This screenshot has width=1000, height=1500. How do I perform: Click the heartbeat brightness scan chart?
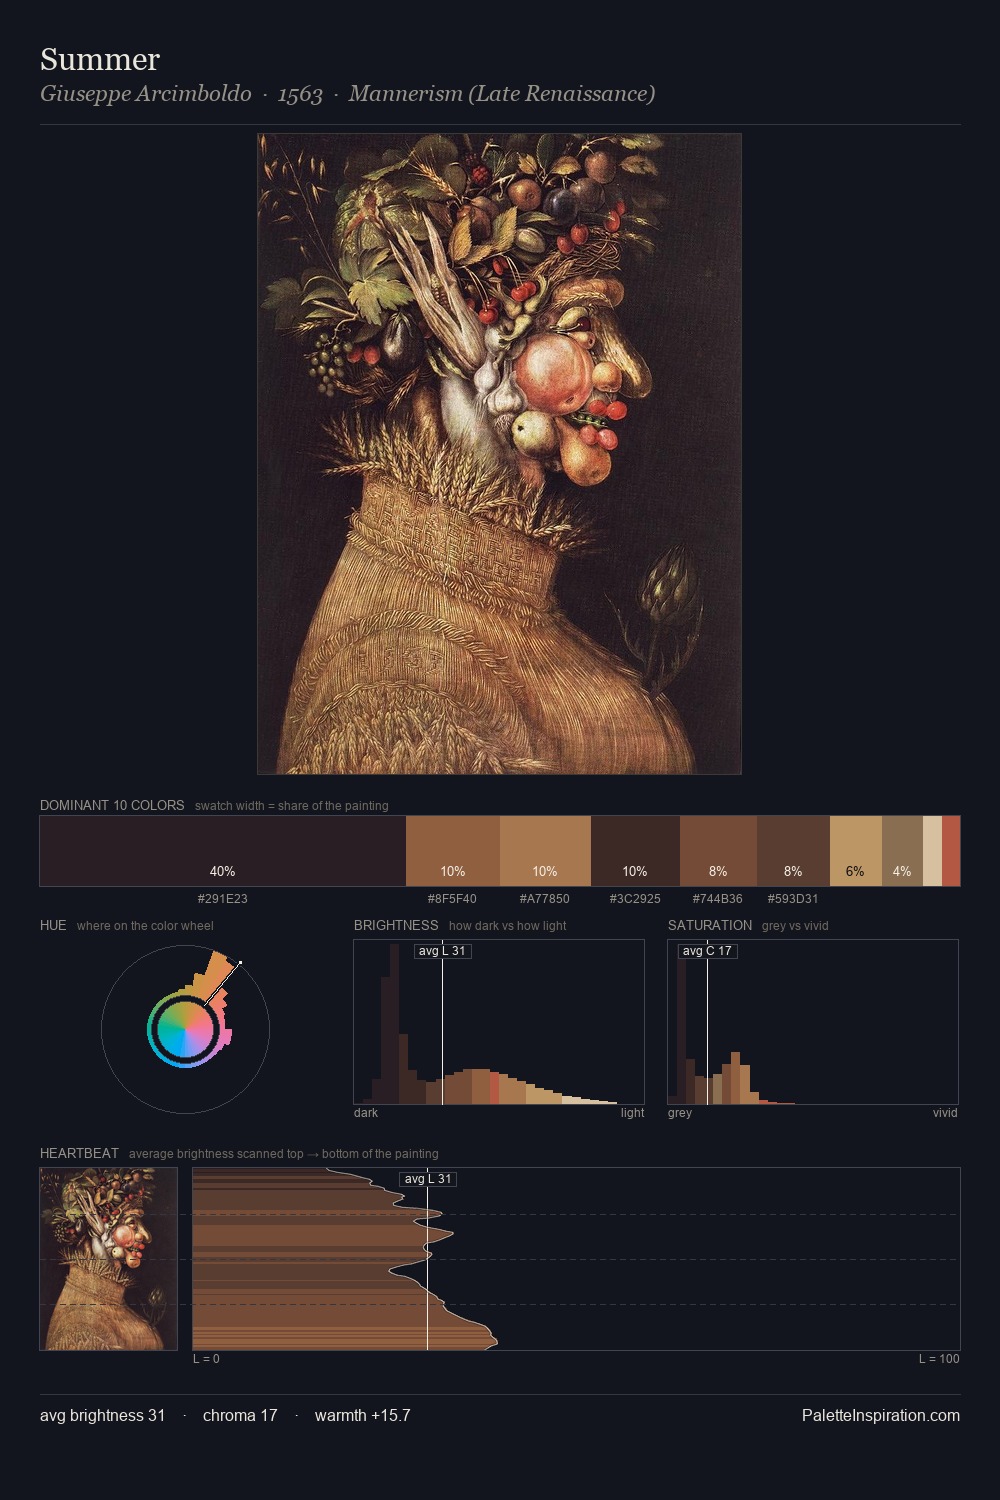tap(576, 1258)
